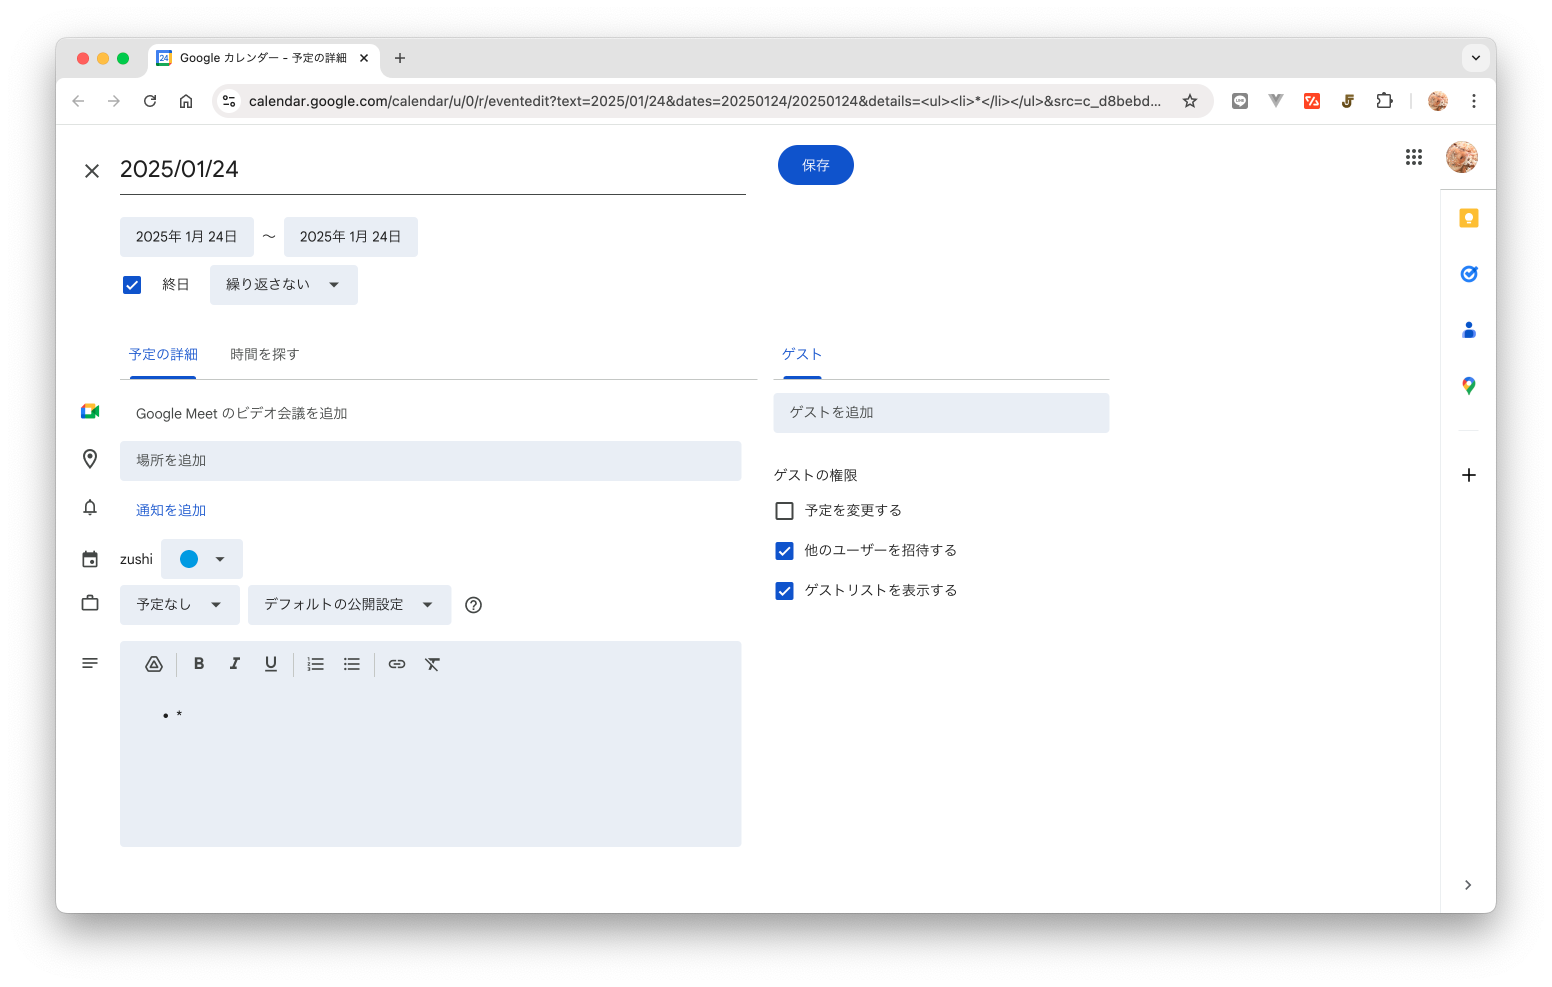Open デフォルトの公開設定 visibility dropdown
This screenshot has width=1552, height=987.
350,605
